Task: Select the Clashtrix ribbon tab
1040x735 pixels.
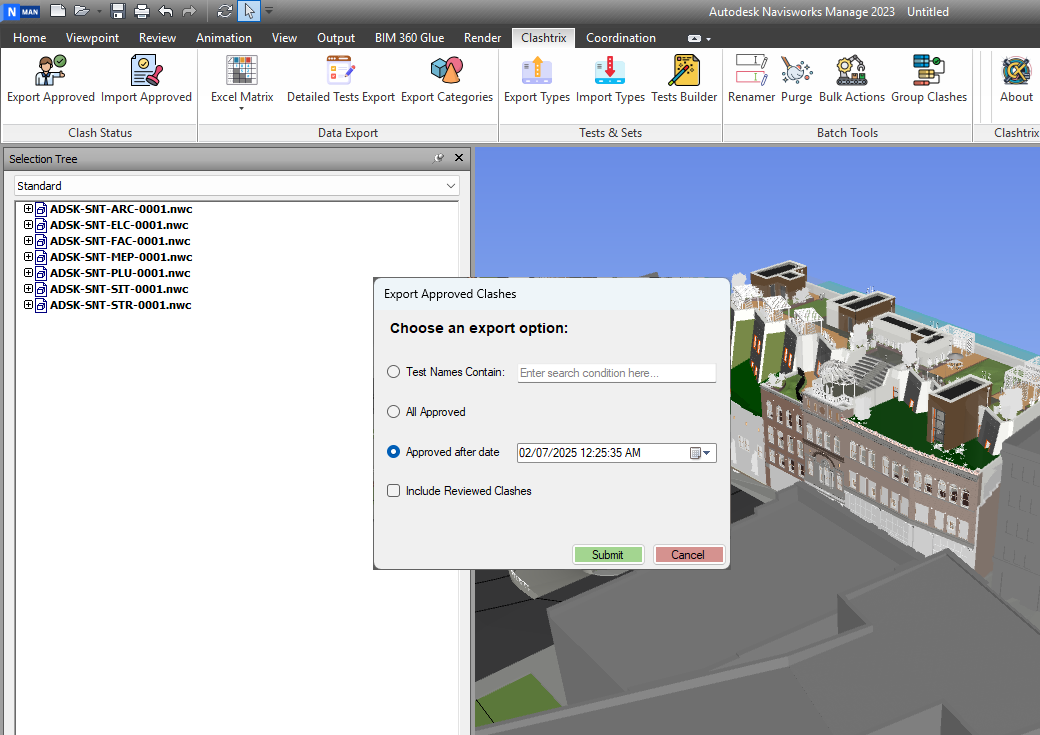Action: [x=543, y=38]
